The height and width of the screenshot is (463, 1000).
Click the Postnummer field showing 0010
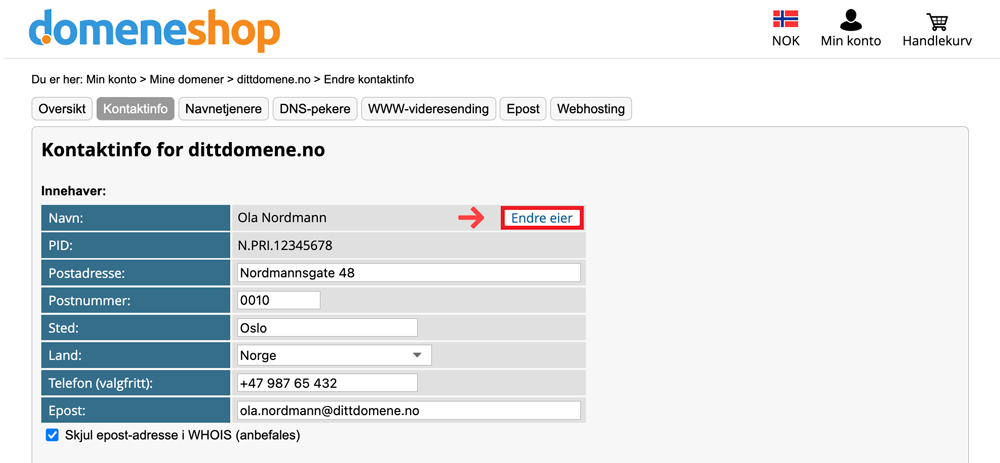[278, 300]
